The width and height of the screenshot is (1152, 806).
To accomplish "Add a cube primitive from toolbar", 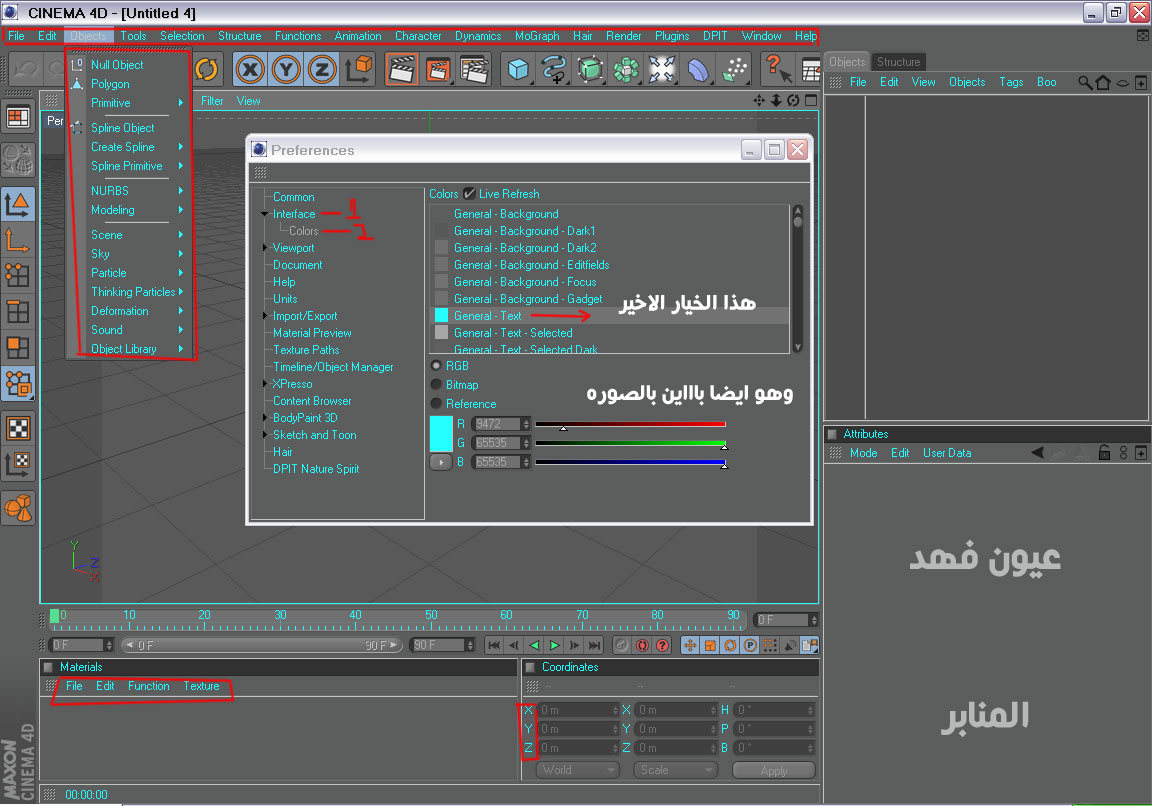I will tap(518, 70).
